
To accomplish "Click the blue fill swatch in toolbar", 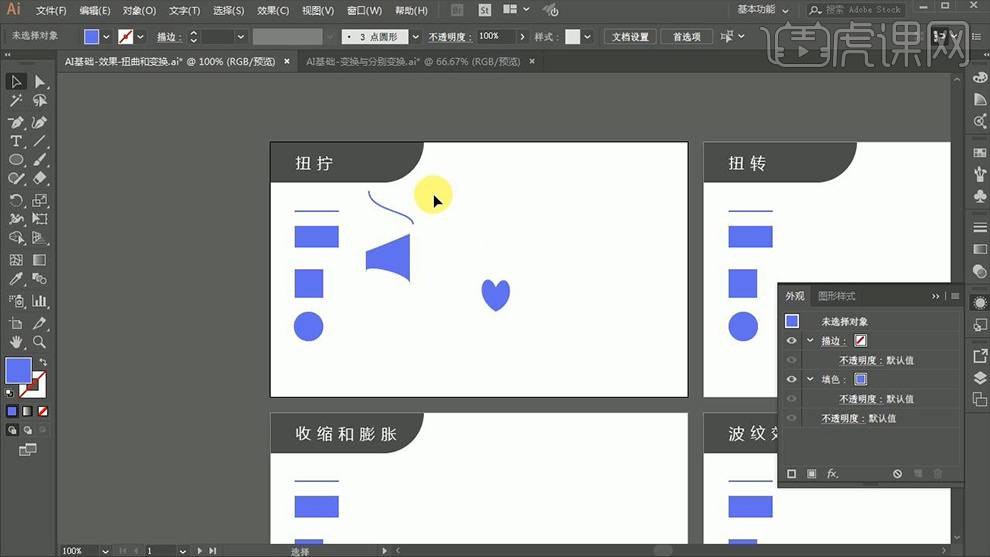I will 18,371.
